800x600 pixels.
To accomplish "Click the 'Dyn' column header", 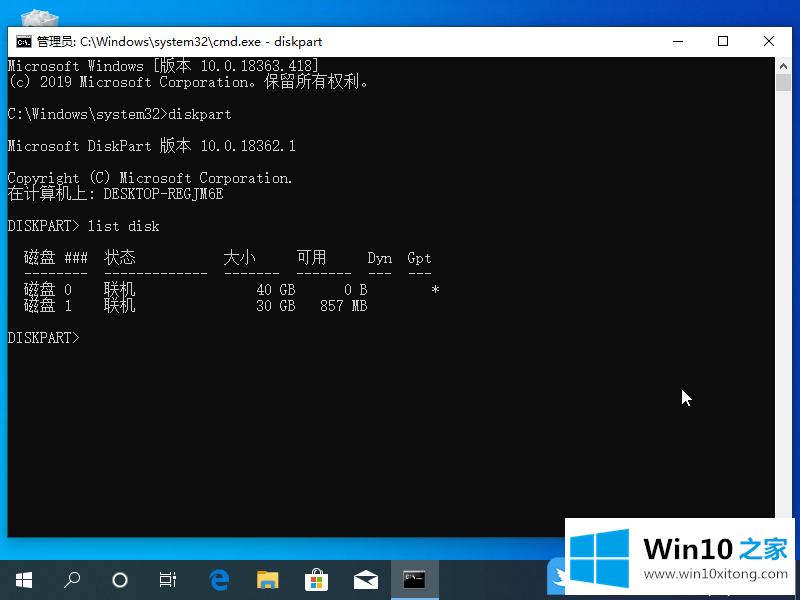I will point(380,258).
